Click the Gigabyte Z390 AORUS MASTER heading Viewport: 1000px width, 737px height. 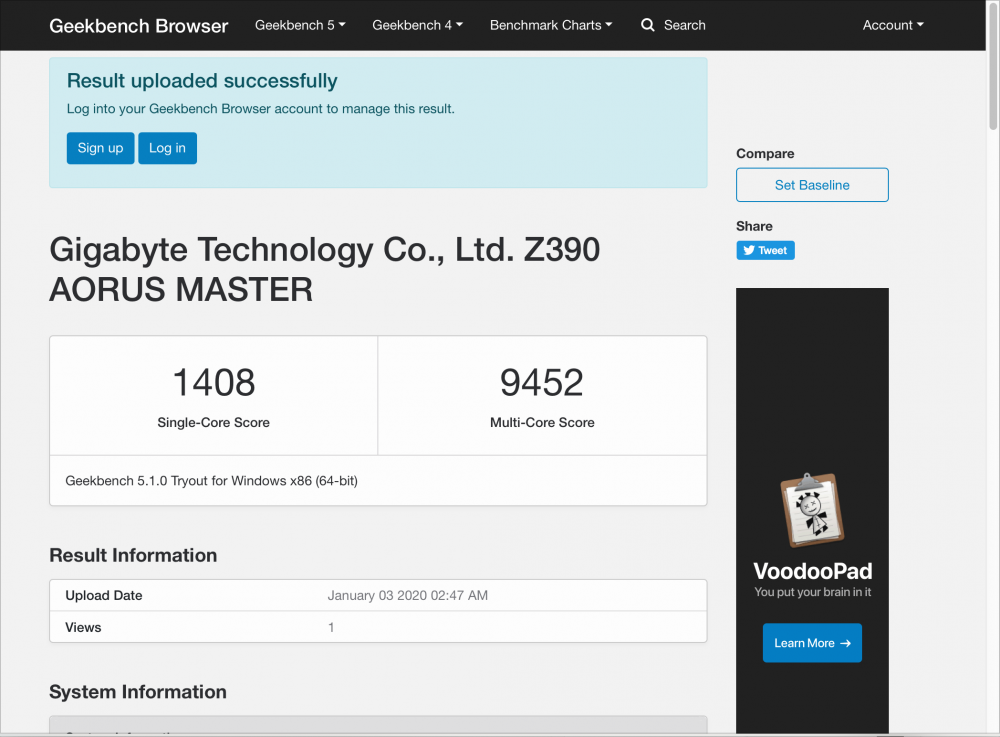point(325,269)
